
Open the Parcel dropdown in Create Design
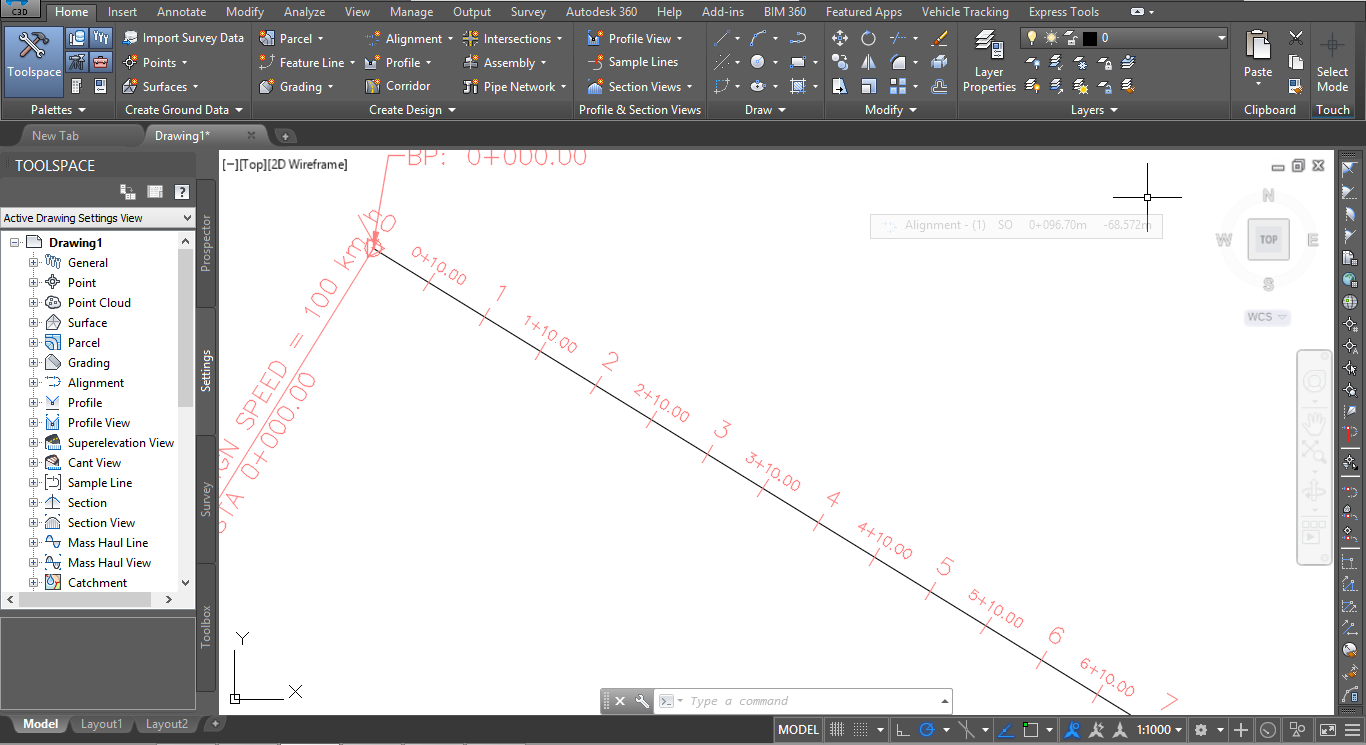pos(291,38)
